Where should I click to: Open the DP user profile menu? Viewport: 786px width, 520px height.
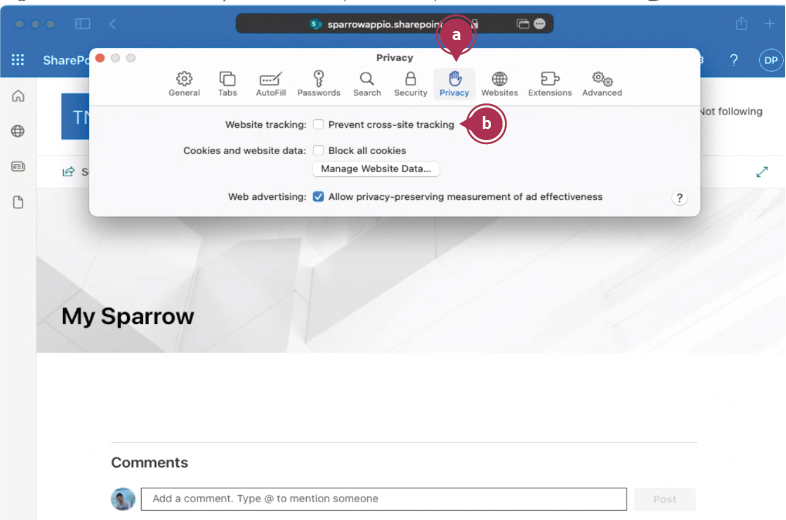[770, 60]
